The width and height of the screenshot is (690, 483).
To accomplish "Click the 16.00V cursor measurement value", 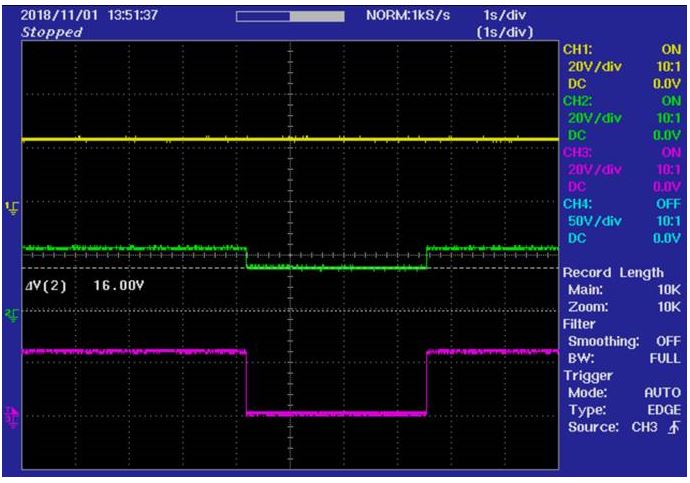I will 118,286.
